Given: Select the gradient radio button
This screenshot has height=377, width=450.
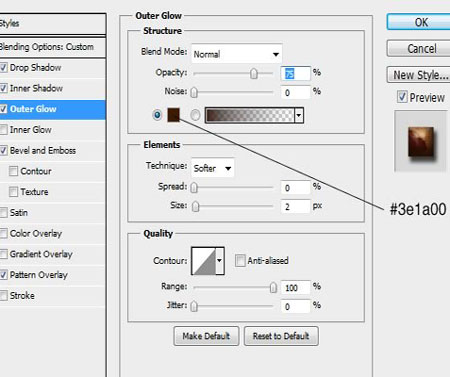Looking at the screenshot, I should tap(195, 115).
